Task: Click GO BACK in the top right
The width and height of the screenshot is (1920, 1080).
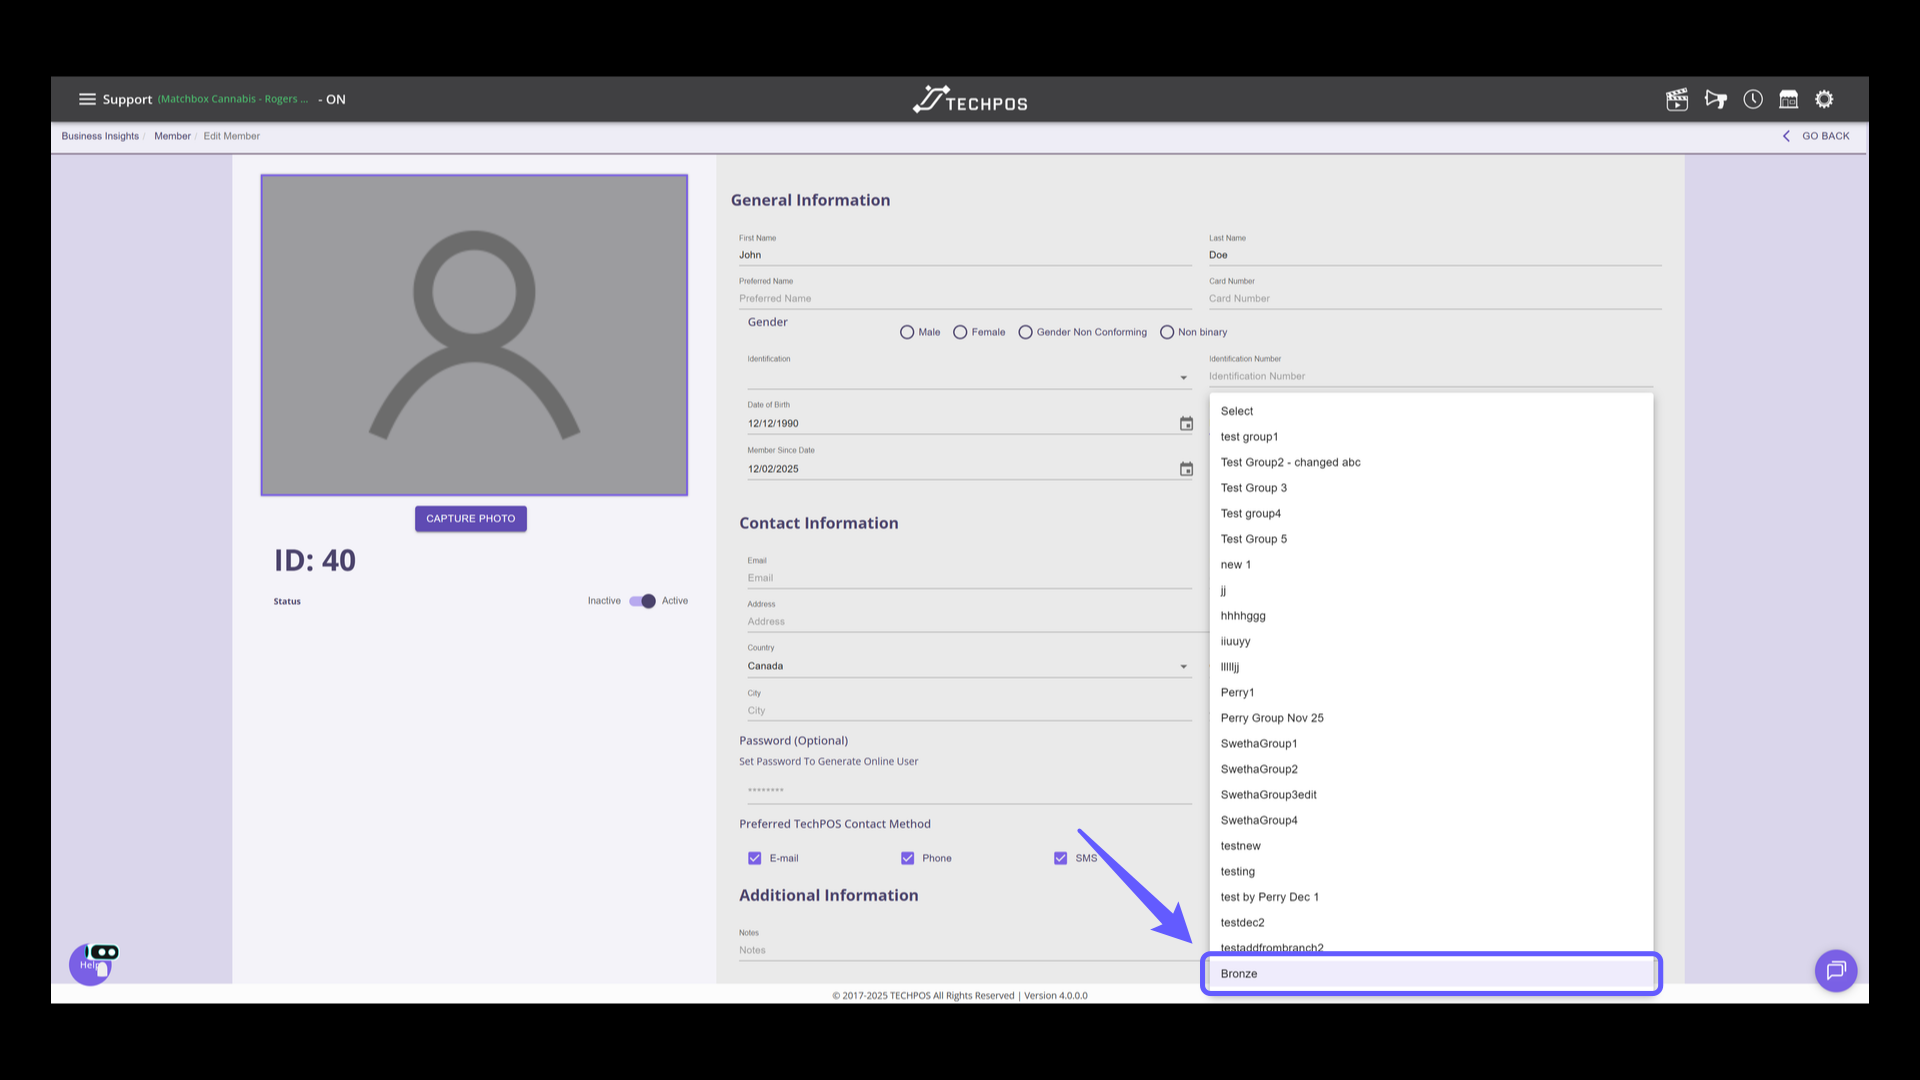Action: (x=1823, y=136)
